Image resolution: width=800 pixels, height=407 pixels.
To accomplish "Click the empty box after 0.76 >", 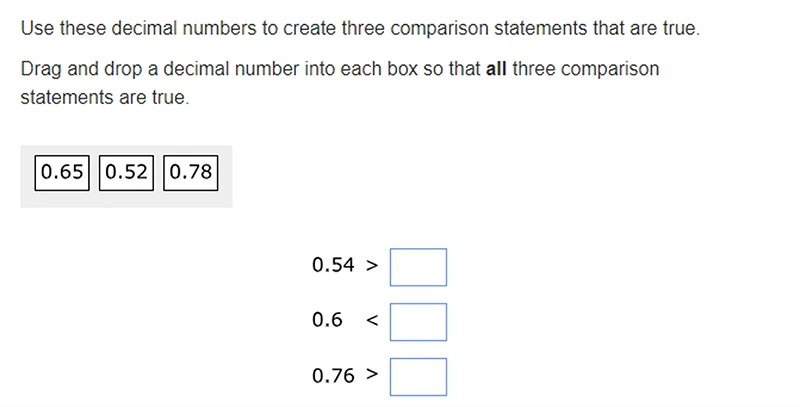I will pos(418,377).
